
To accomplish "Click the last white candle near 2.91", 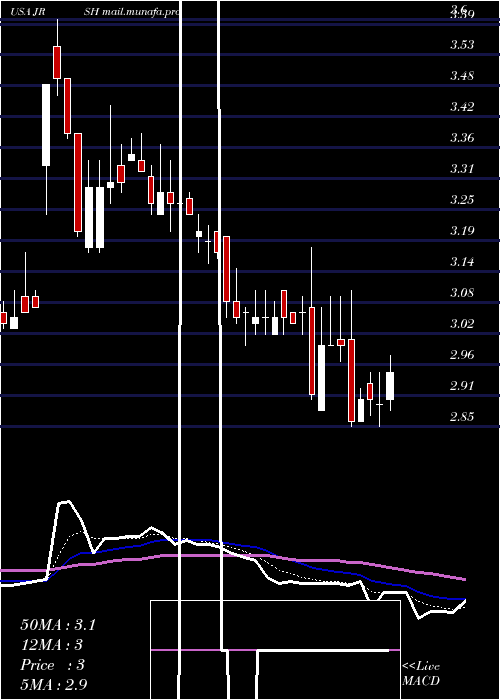I will coord(390,386).
